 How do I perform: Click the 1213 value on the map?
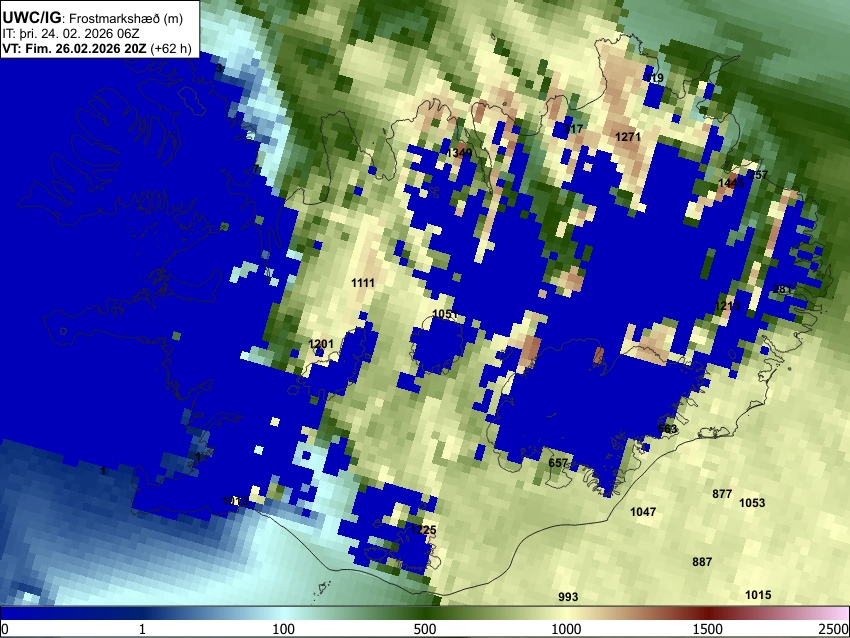pyautogui.click(x=727, y=306)
